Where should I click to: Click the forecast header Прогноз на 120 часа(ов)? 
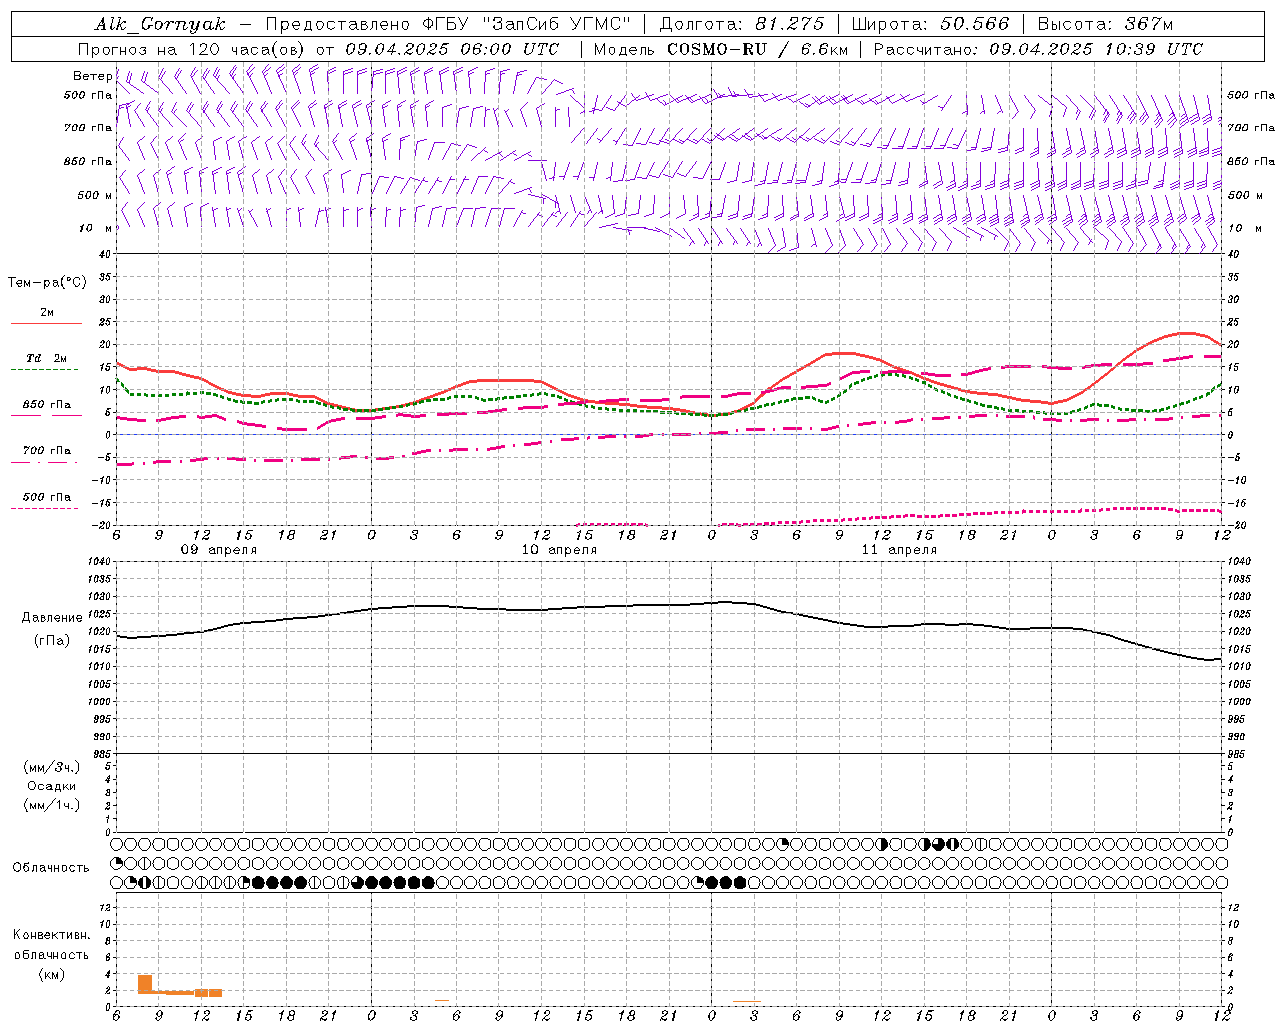193,49
